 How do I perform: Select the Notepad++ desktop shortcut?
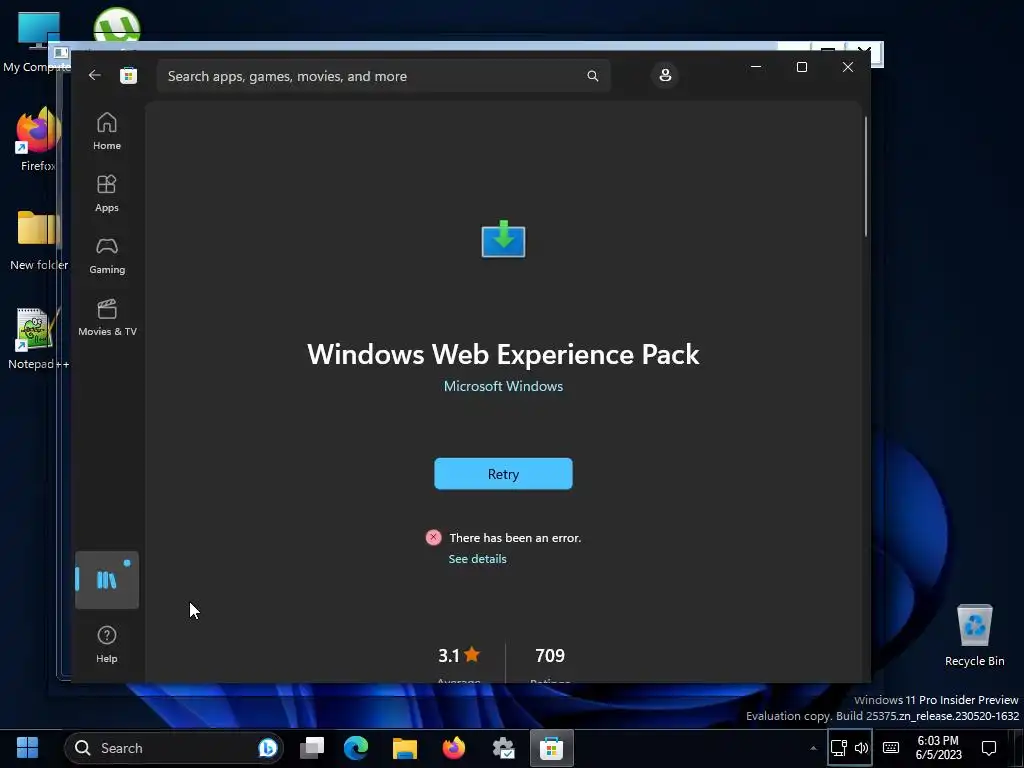pyautogui.click(x=38, y=339)
